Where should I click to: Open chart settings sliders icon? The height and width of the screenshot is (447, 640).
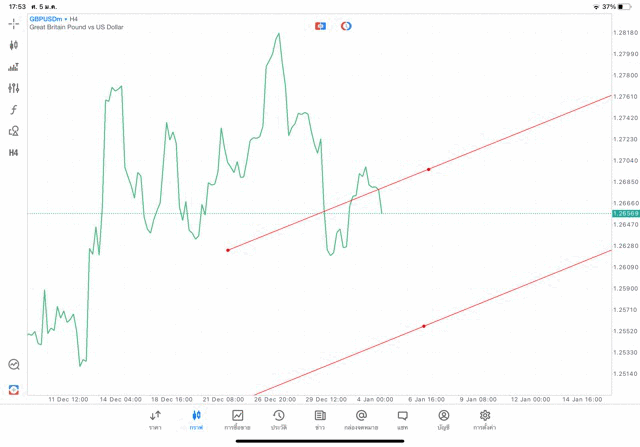pyautogui.click(x=14, y=88)
